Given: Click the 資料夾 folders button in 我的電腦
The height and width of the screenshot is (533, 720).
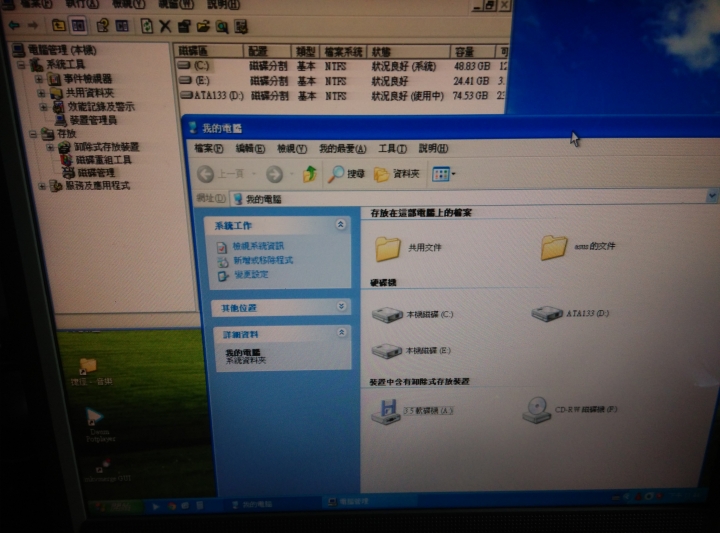Looking at the screenshot, I should [x=396, y=174].
